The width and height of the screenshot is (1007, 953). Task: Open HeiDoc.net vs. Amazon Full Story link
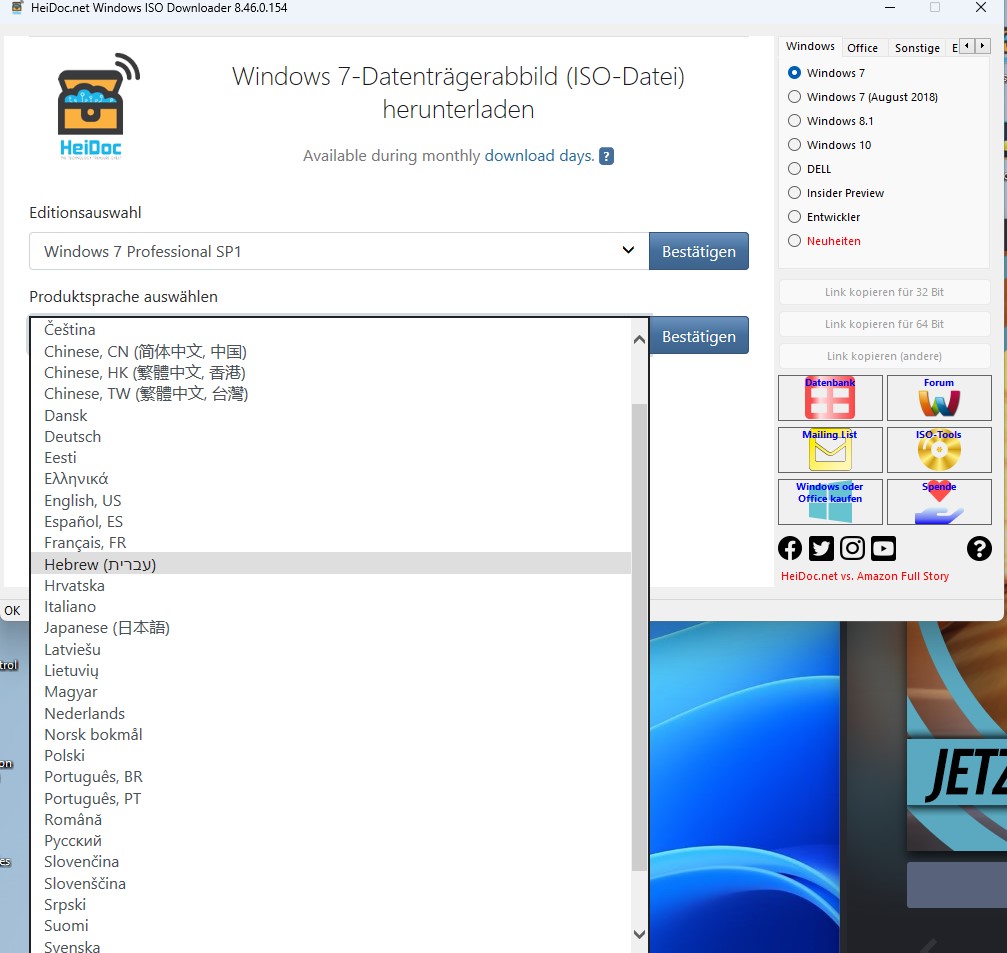[864, 576]
